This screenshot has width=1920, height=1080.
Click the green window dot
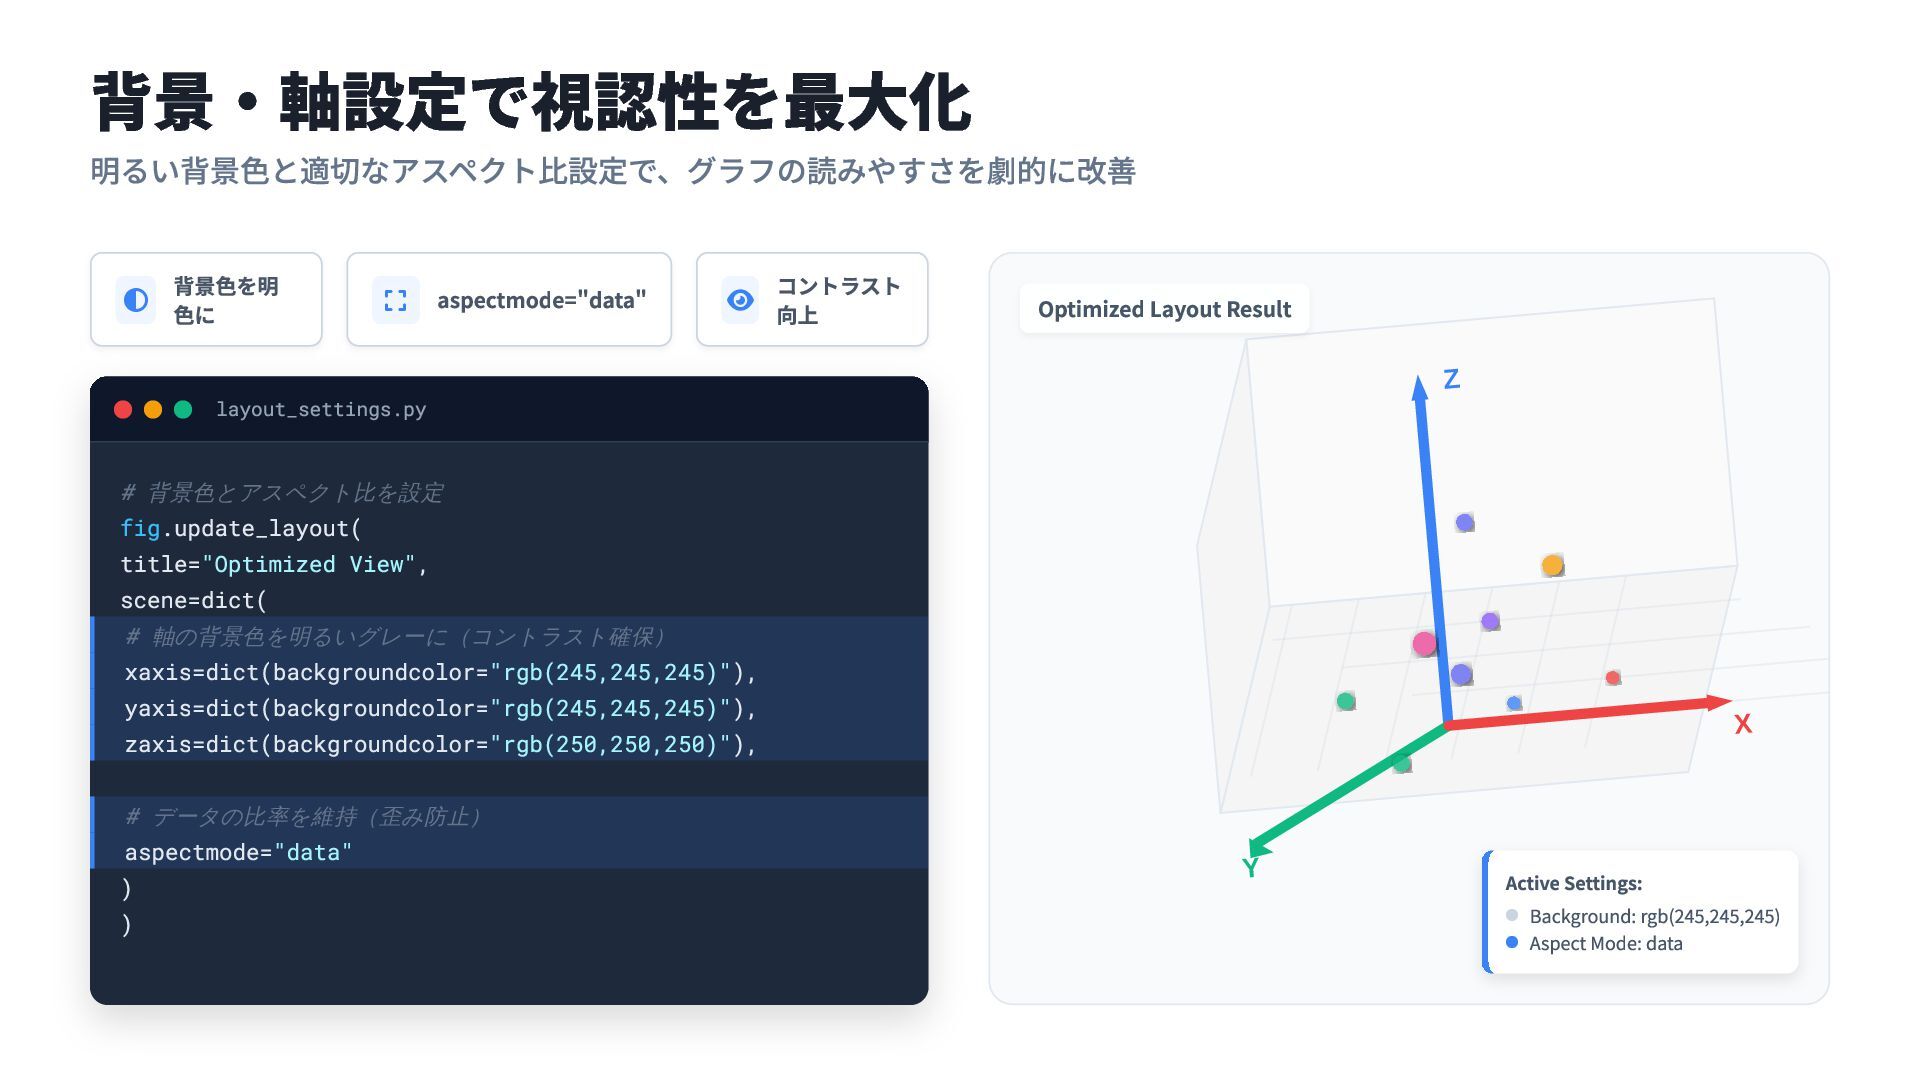click(x=183, y=409)
